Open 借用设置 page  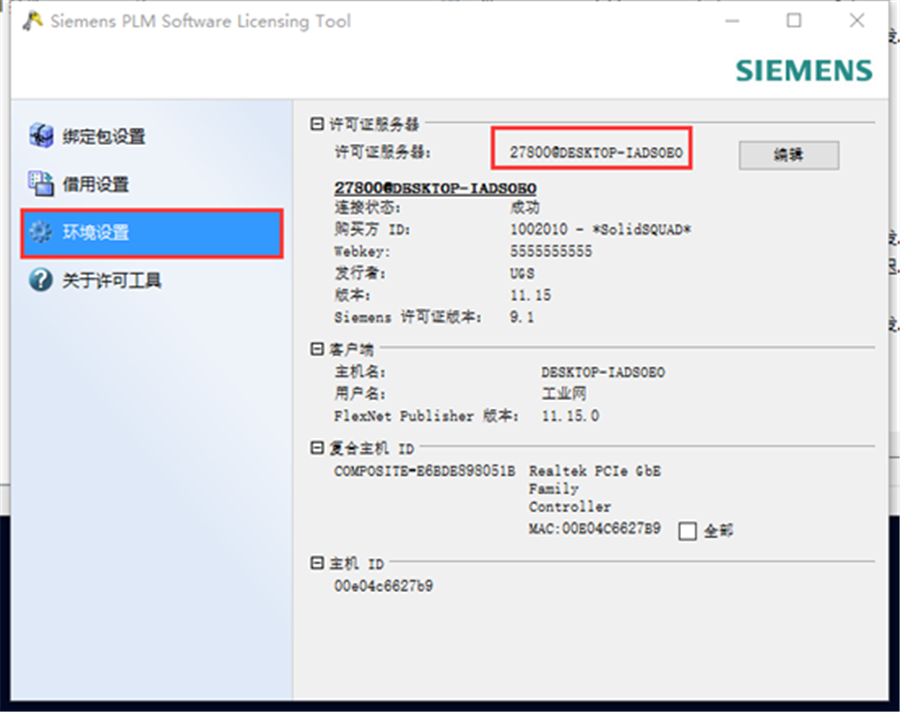pyautogui.click(x=96, y=184)
